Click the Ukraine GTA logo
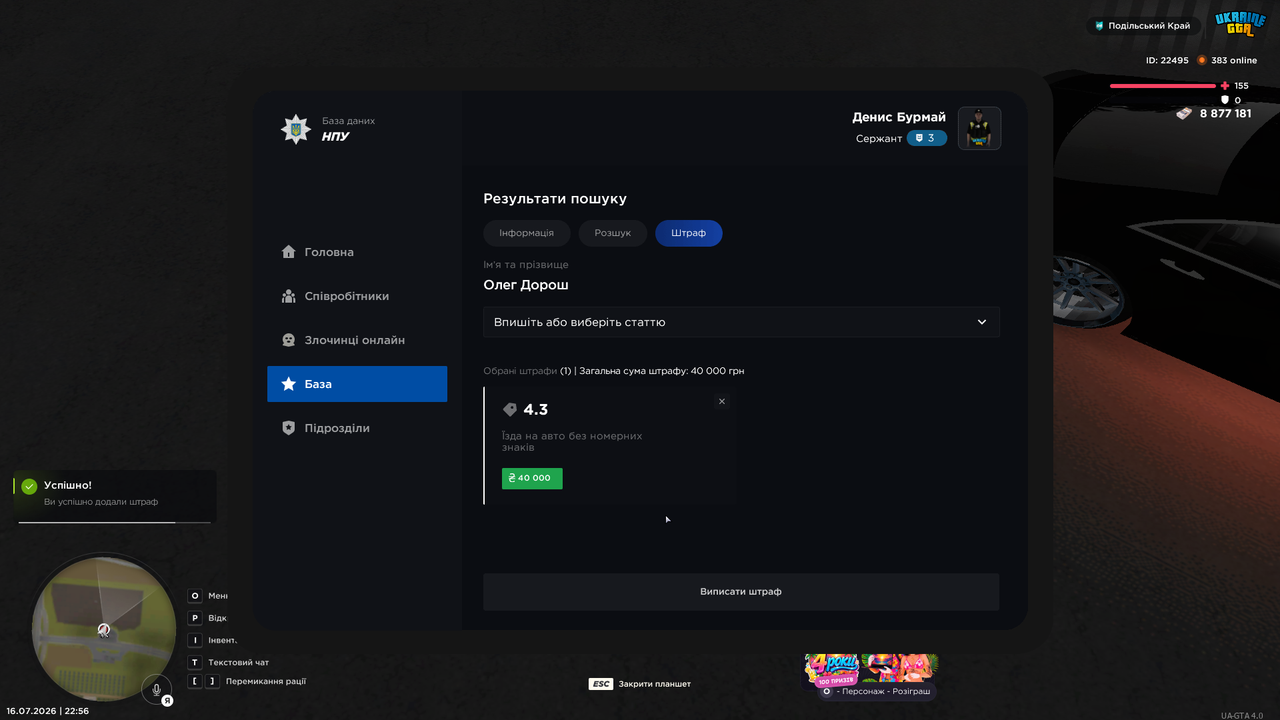1280x720 pixels. point(1240,24)
